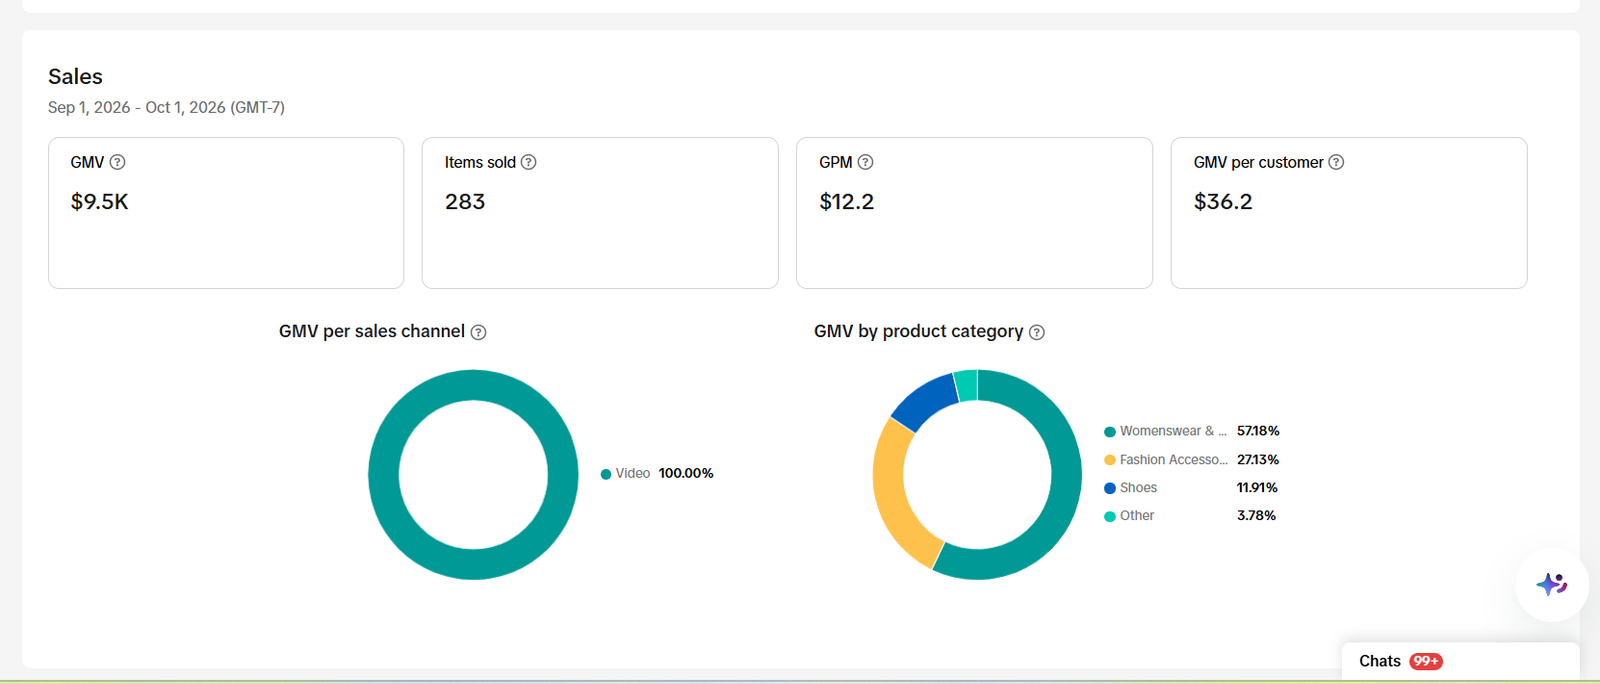Viewport: 1600px width, 684px height.
Task: Click the GMV per customer info icon
Action: (x=1336, y=162)
